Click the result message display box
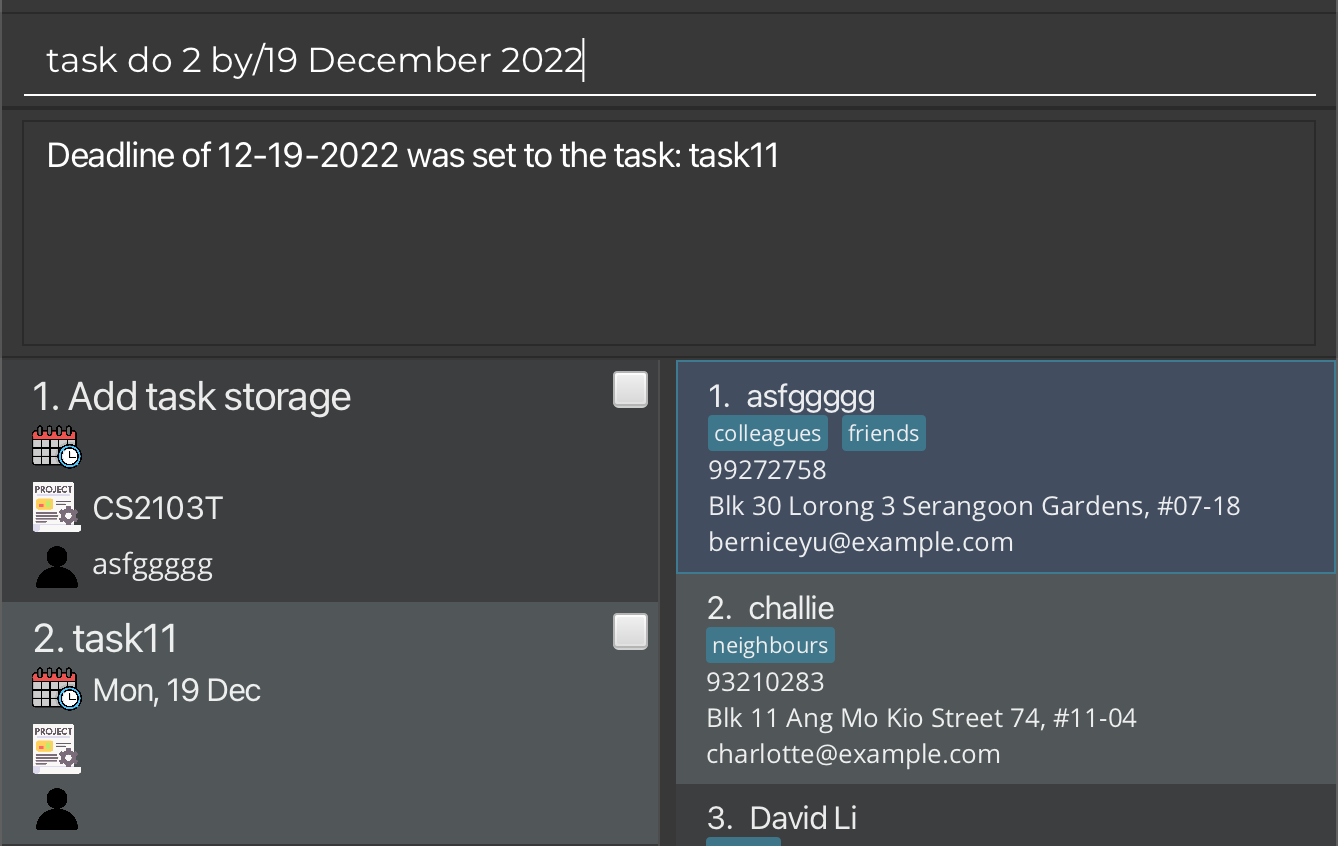This screenshot has height=846, width=1338. click(669, 233)
